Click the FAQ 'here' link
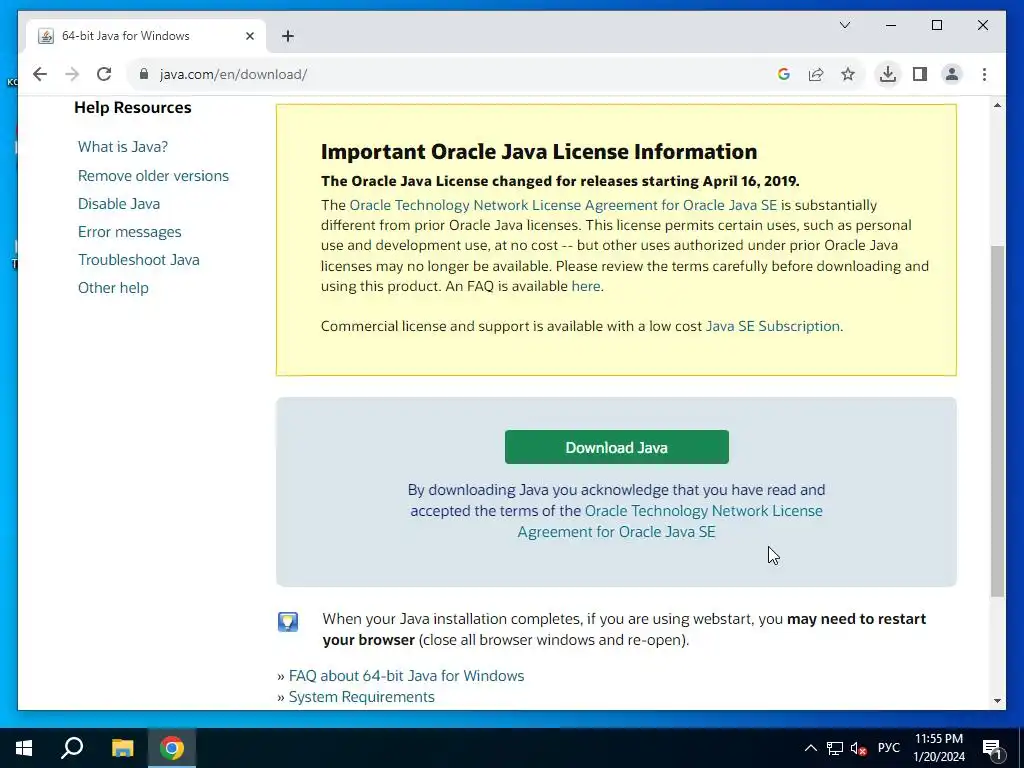 coord(586,286)
